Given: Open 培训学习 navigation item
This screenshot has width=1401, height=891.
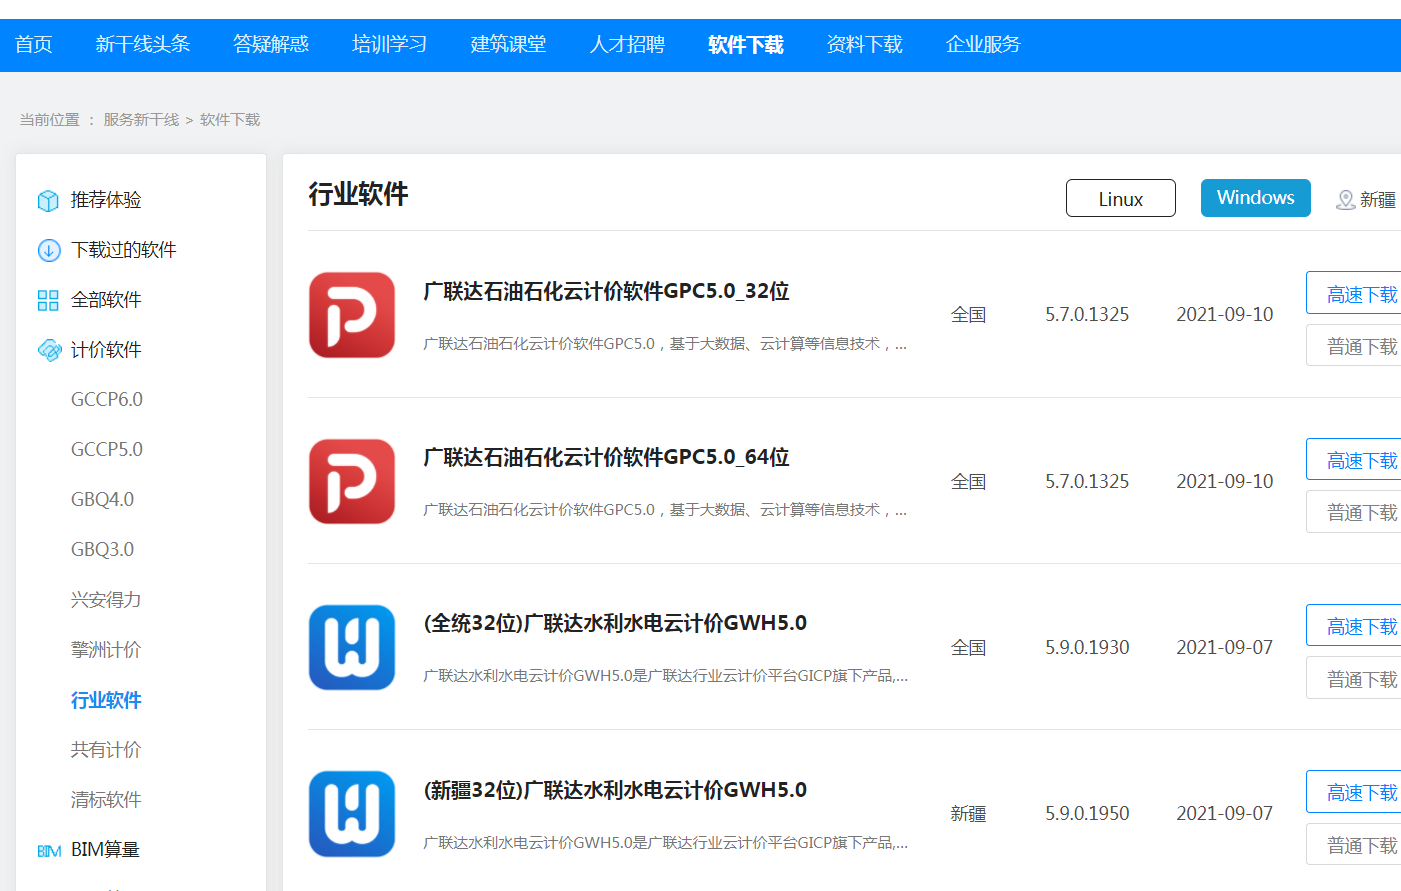Looking at the screenshot, I should 390,44.
